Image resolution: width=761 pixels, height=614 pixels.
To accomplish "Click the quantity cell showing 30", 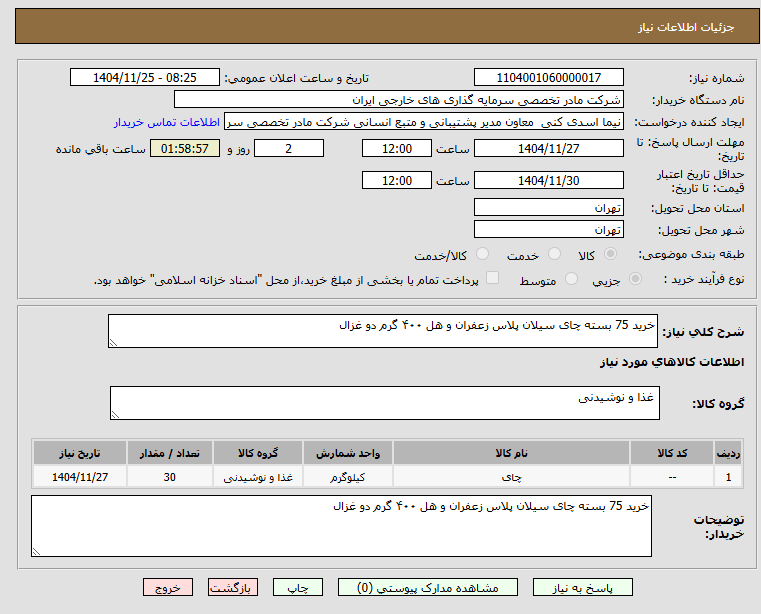I will (169, 477).
